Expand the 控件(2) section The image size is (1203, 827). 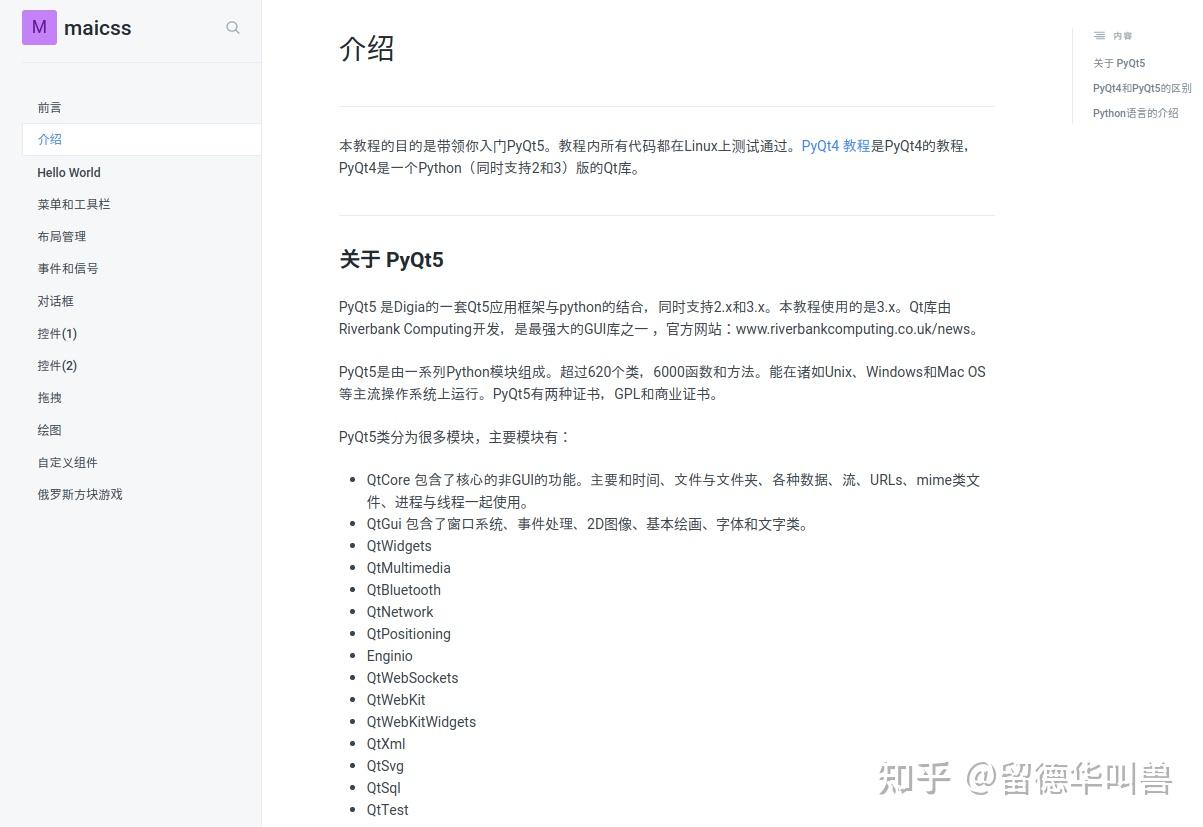[58, 365]
